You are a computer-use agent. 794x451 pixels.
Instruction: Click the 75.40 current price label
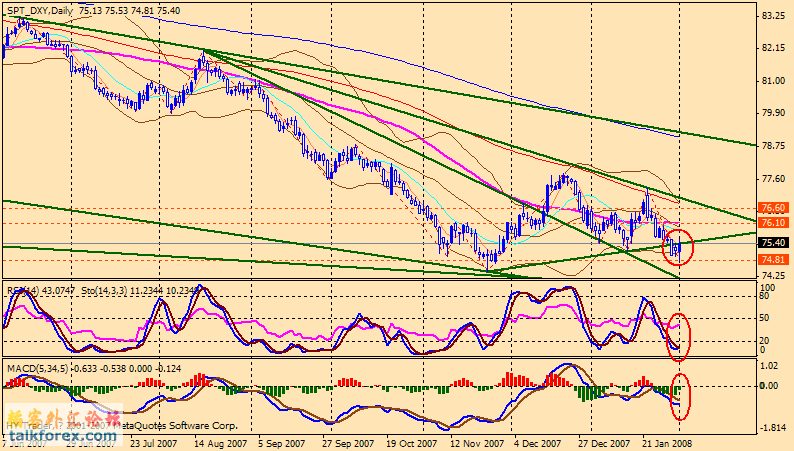[773, 243]
